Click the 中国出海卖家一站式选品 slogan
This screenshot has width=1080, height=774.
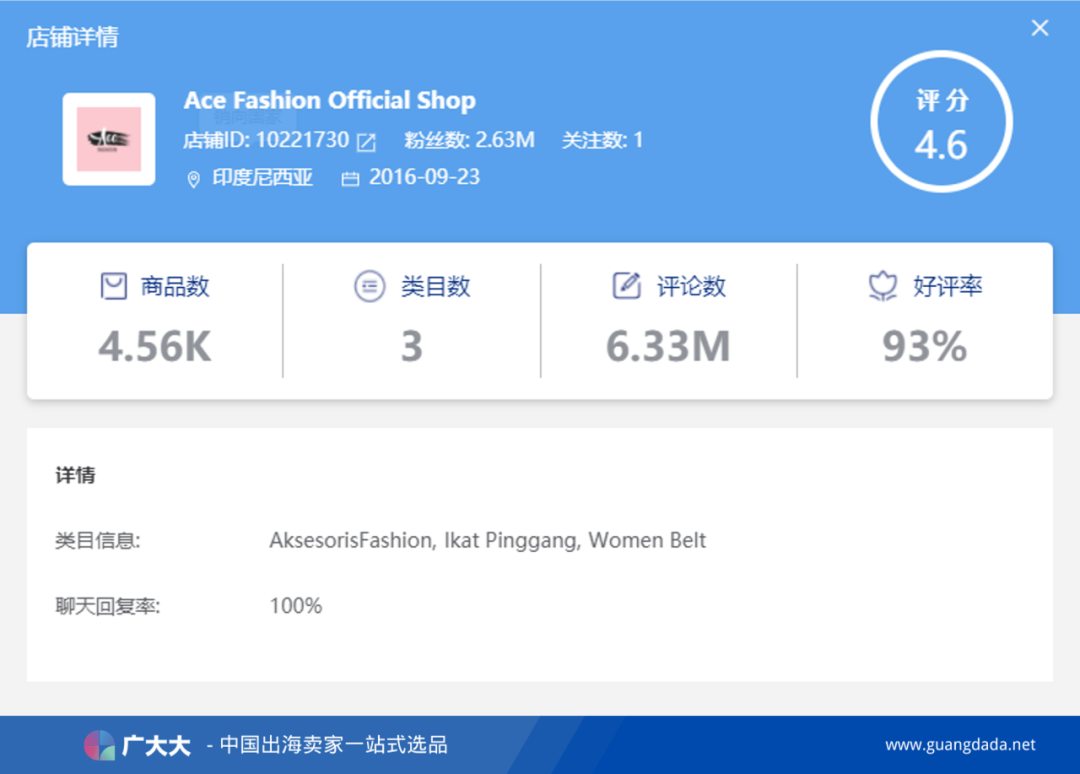[x=333, y=745]
